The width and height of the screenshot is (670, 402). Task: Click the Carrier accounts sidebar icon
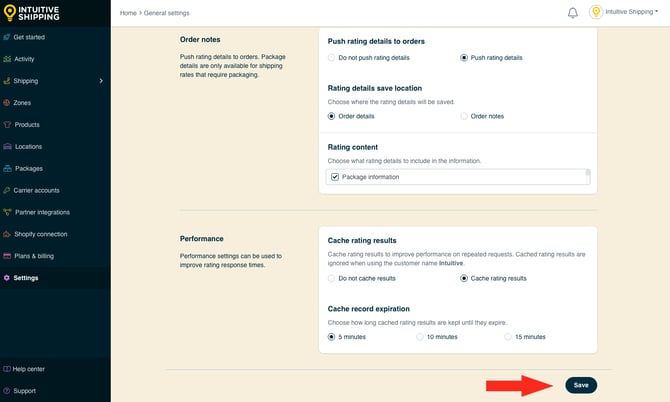point(8,190)
